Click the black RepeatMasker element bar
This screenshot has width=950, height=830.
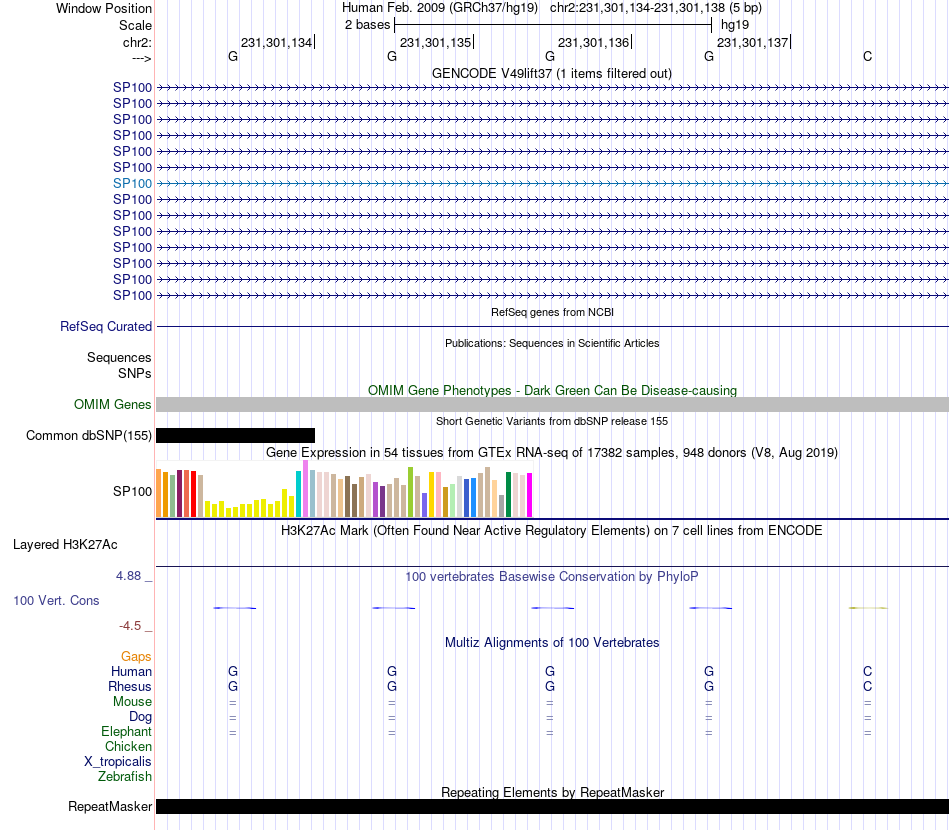[x=553, y=806]
